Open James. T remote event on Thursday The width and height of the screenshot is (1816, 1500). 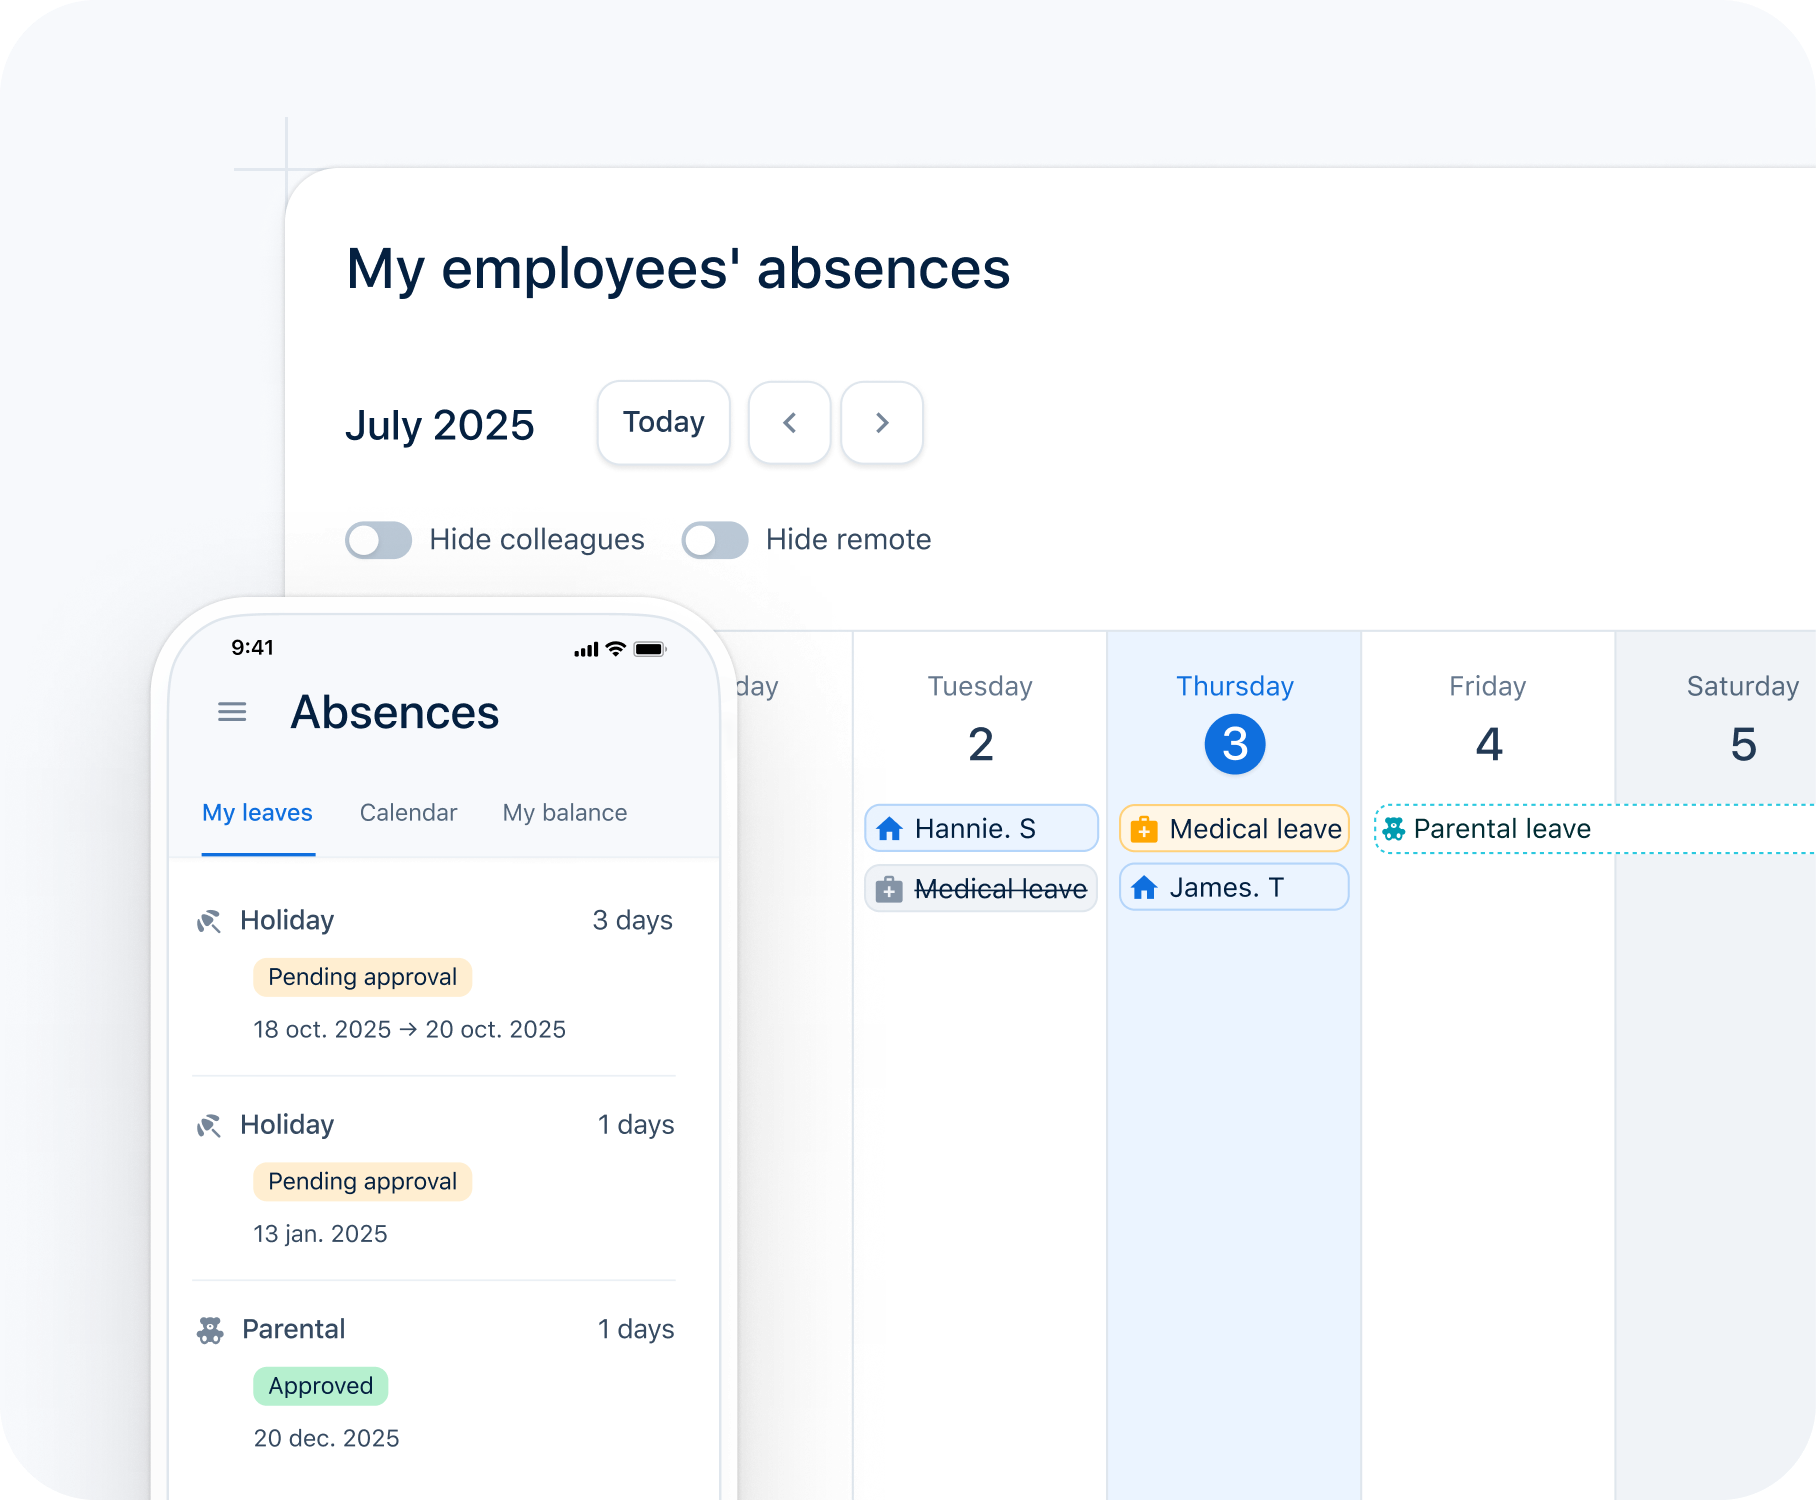point(1234,887)
